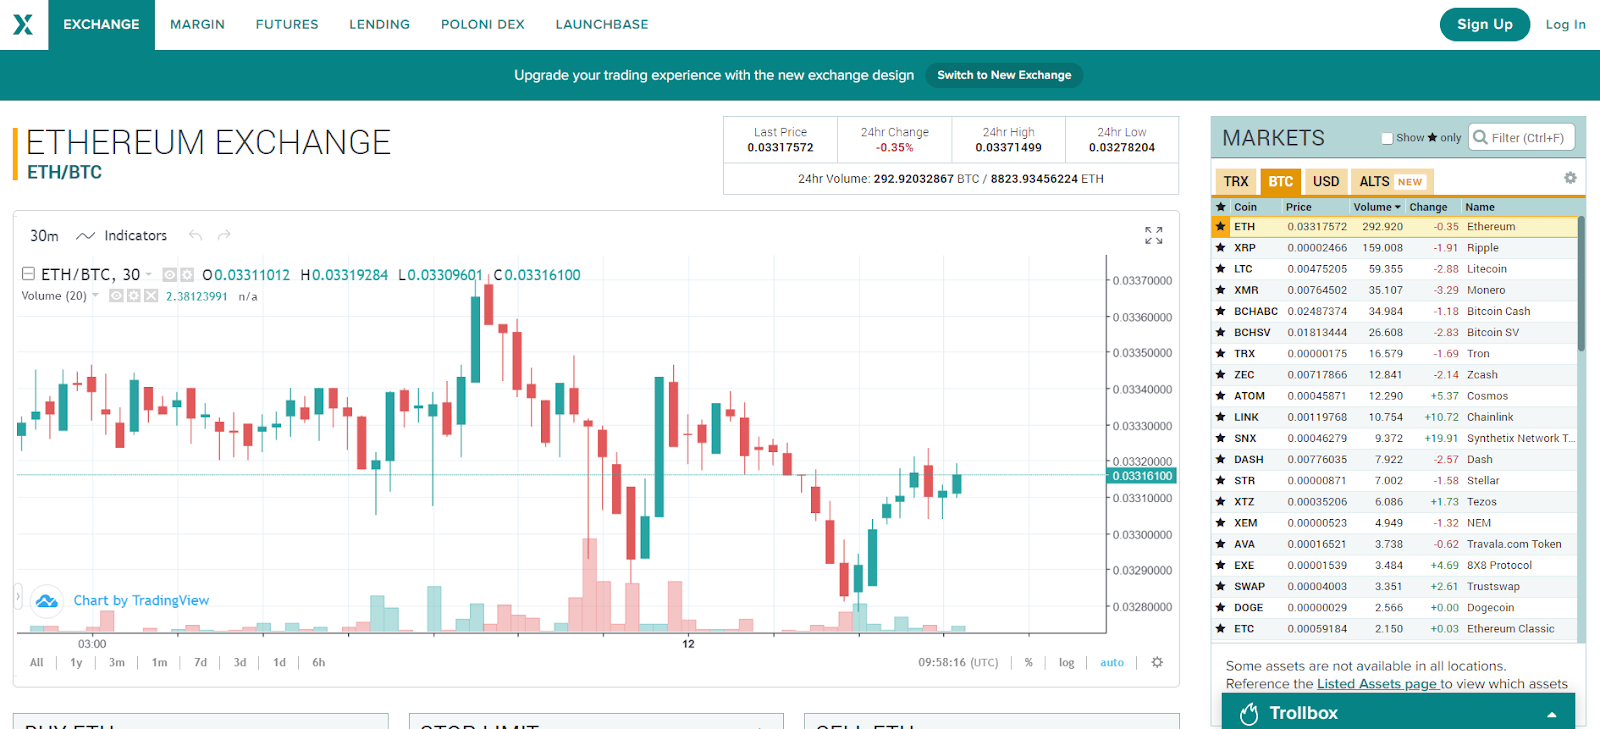Open Volume (20) legend dropdown arrow
The width and height of the screenshot is (1600, 729).
click(x=96, y=296)
